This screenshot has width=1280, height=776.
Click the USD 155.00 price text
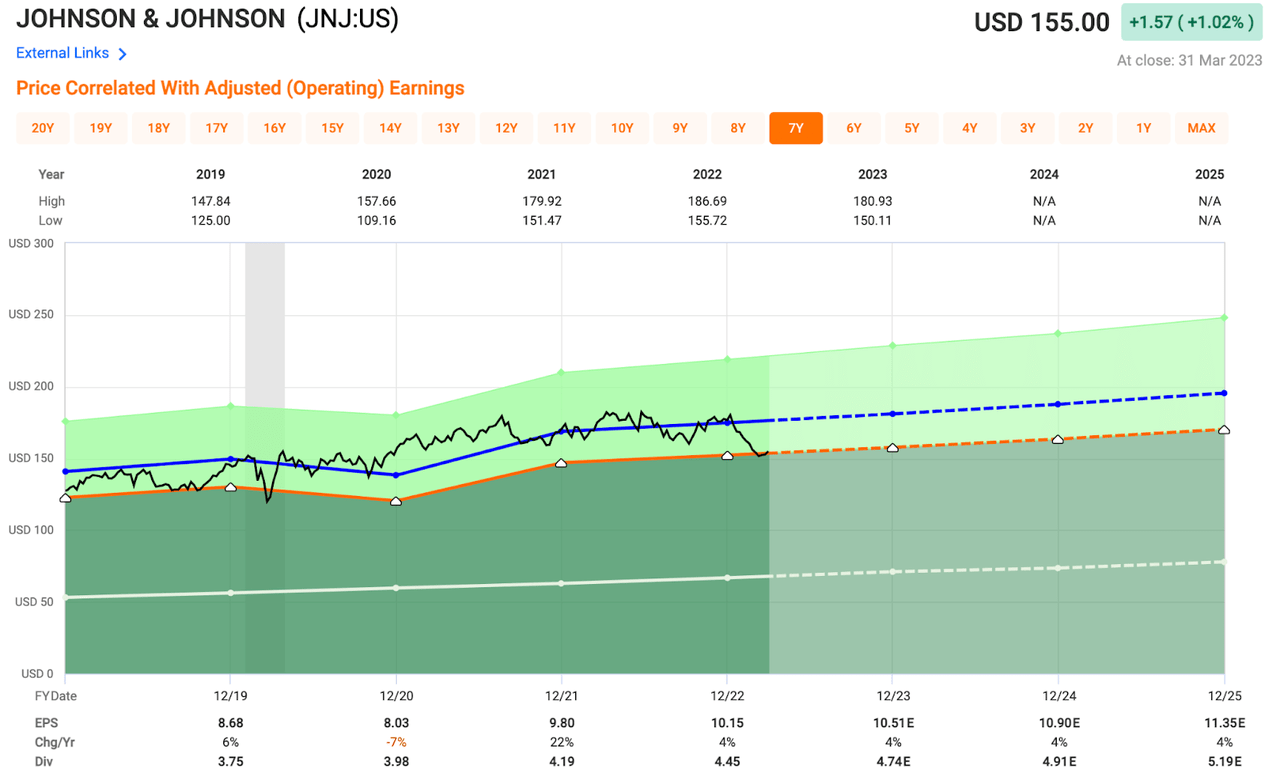click(x=1042, y=23)
